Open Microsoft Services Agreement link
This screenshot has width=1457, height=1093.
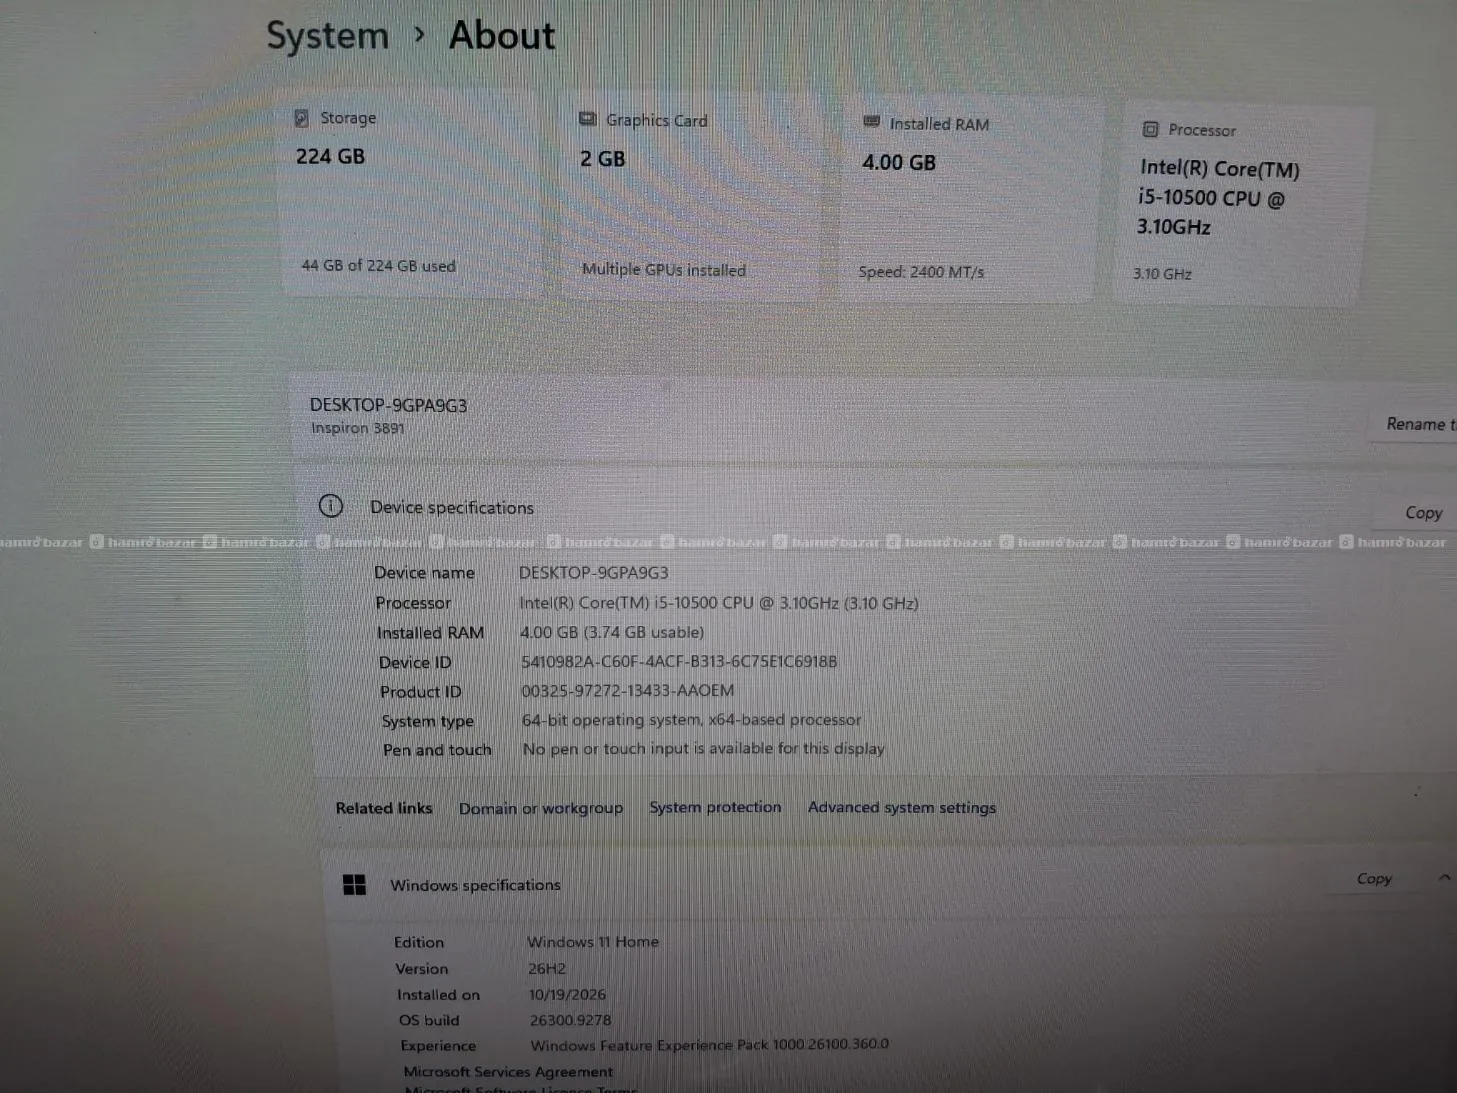point(508,1071)
